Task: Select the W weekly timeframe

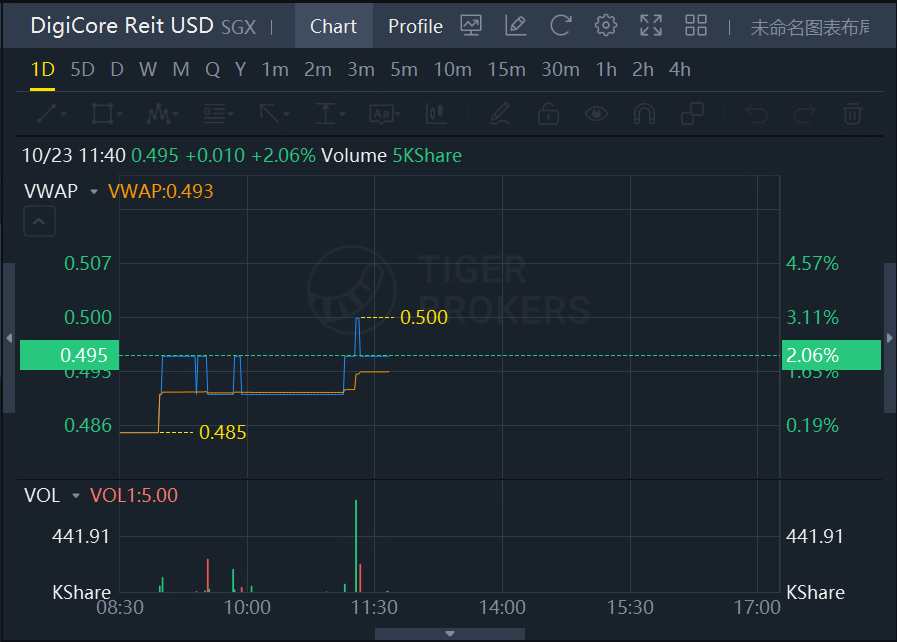Action: pyautogui.click(x=148, y=70)
